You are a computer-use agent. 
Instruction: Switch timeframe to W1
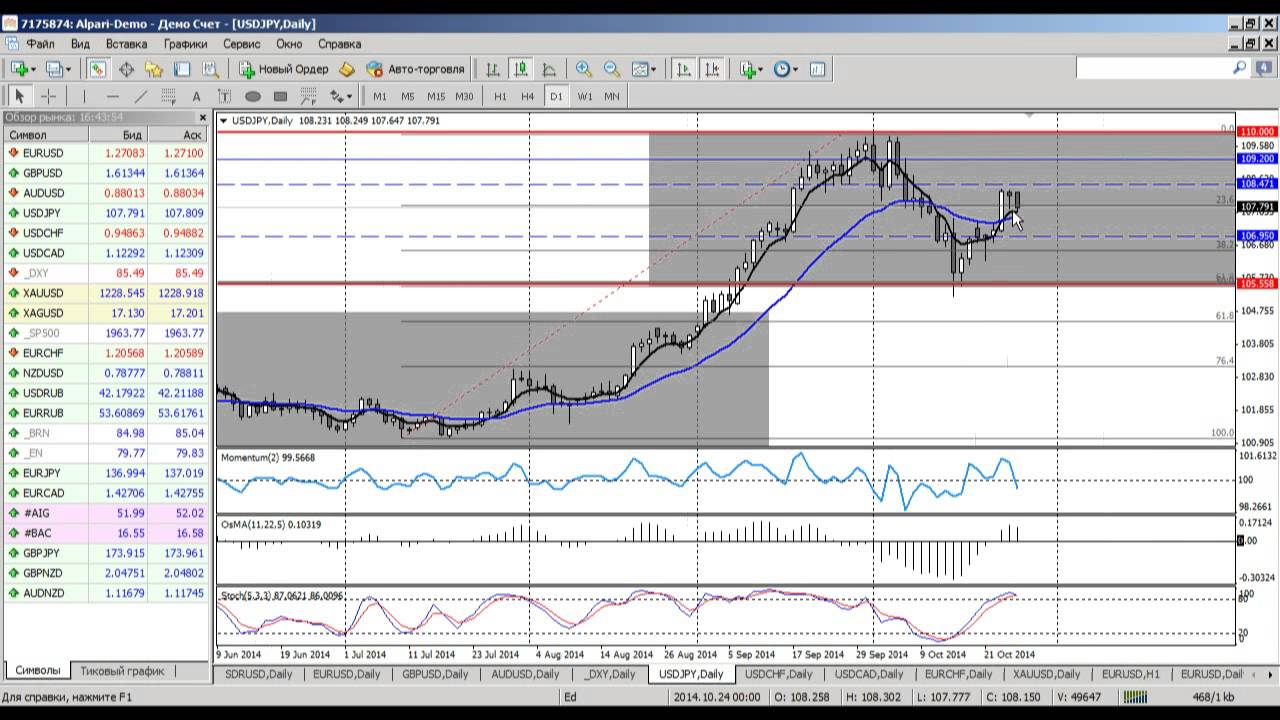click(x=585, y=96)
